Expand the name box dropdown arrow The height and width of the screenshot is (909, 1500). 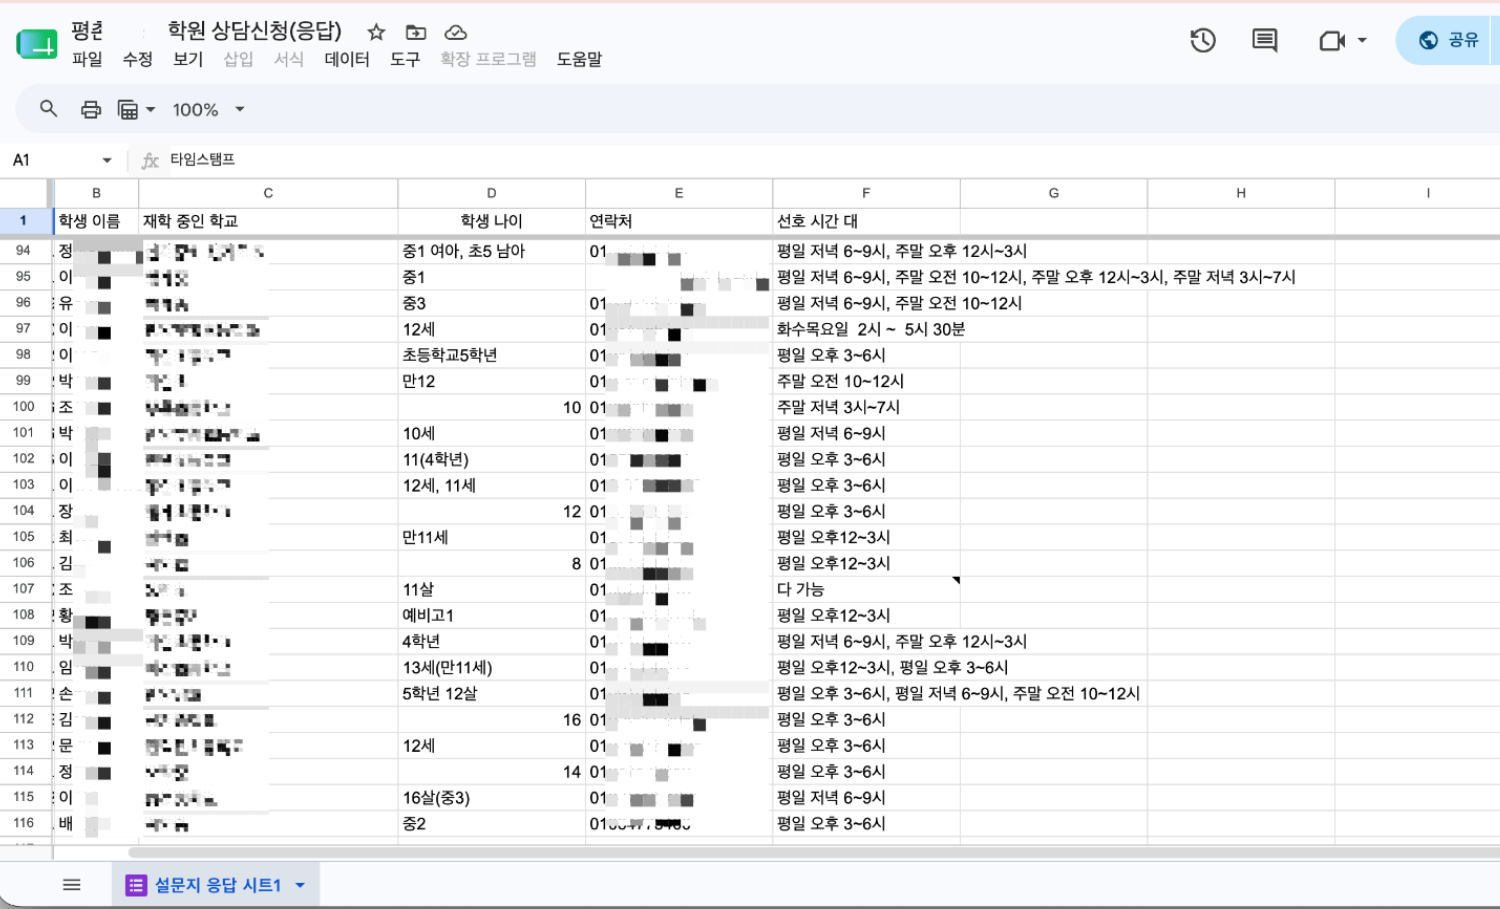coord(107,160)
